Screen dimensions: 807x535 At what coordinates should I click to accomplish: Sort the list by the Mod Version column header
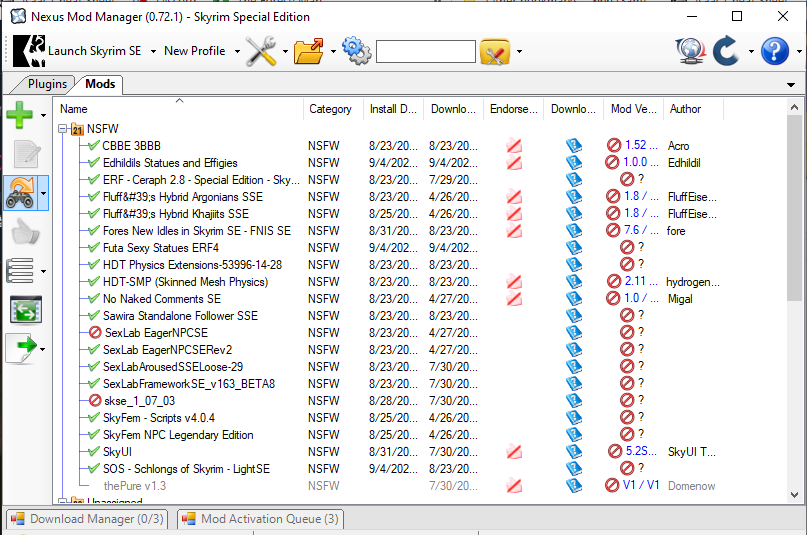click(634, 109)
